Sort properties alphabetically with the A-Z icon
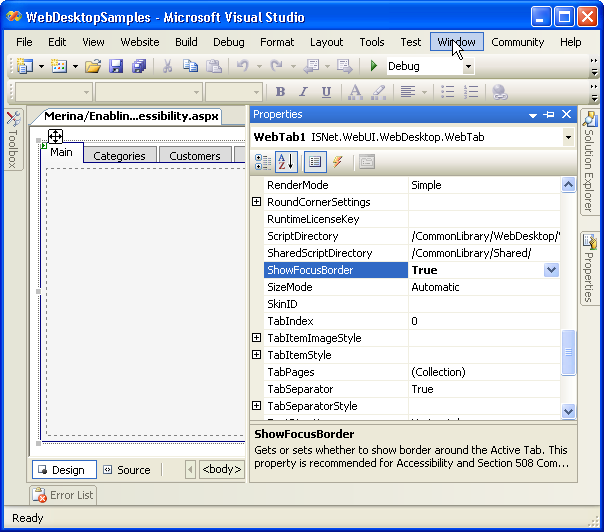The image size is (604, 532). (x=286, y=162)
